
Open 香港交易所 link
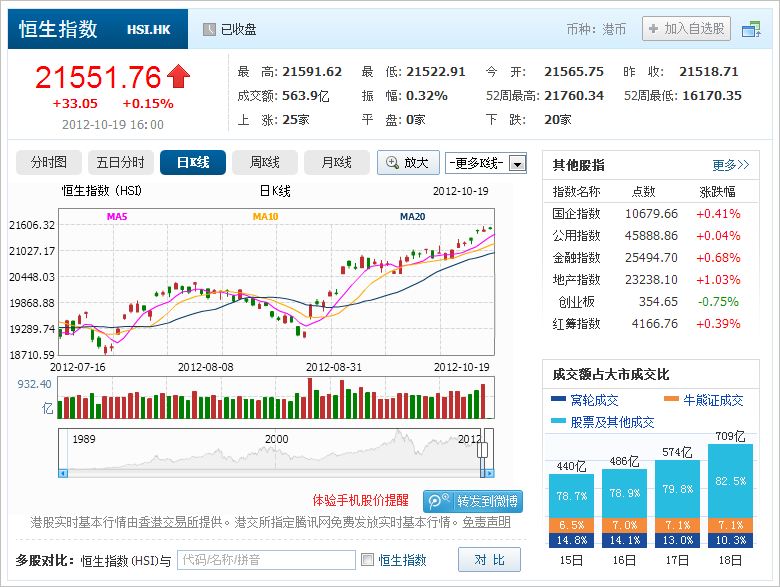click(x=168, y=522)
